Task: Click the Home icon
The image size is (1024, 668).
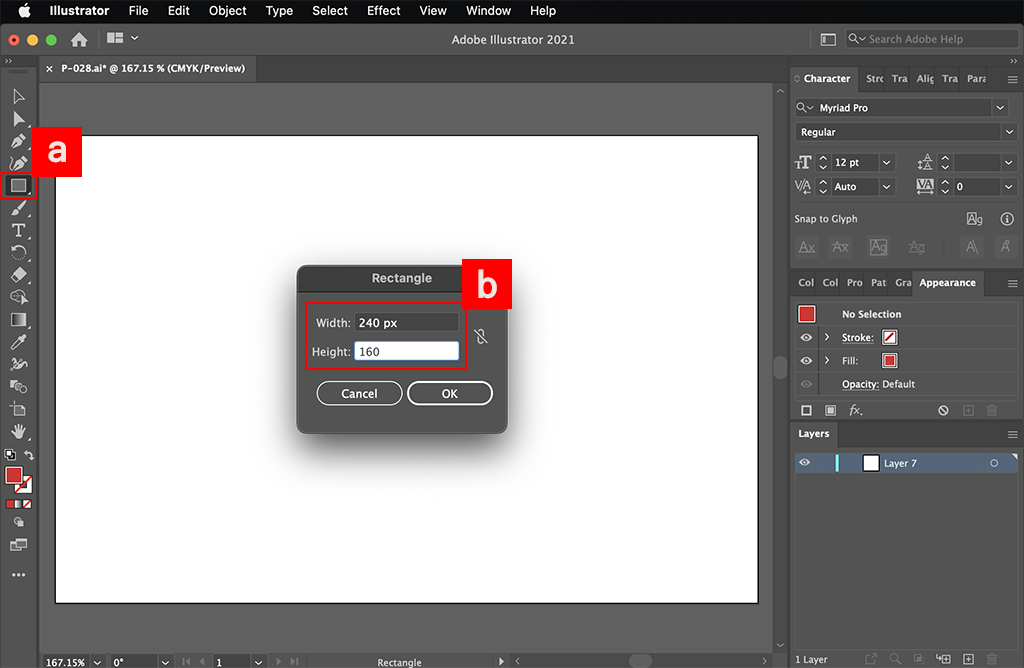Action: (x=79, y=39)
